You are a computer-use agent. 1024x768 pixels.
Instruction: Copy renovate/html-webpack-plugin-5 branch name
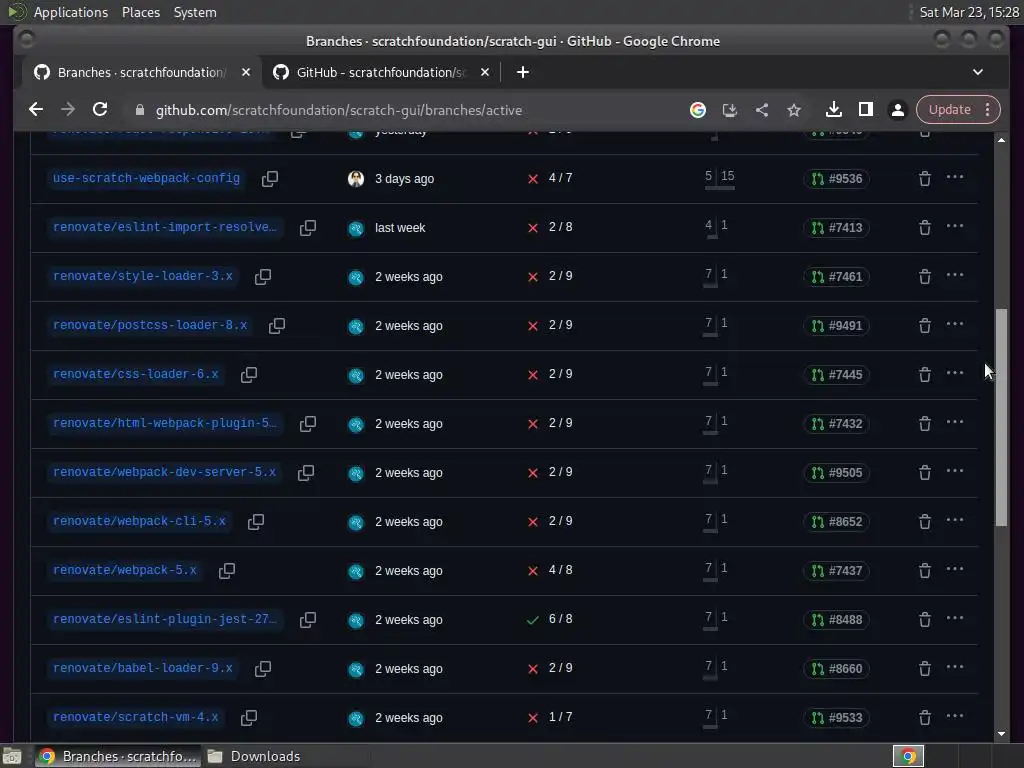point(308,423)
